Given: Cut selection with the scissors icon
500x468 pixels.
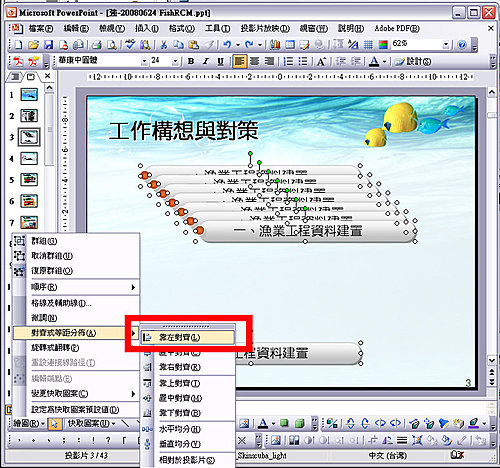Looking at the screenshot, I should 163,45.
